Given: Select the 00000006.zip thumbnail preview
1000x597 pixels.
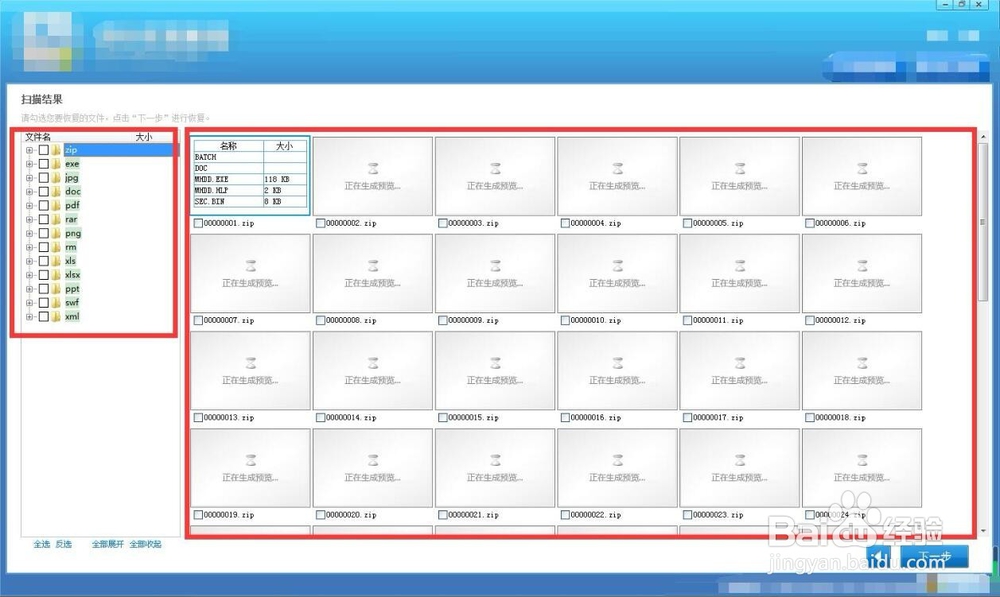Looking at the screenshot, I should [862, 176].
